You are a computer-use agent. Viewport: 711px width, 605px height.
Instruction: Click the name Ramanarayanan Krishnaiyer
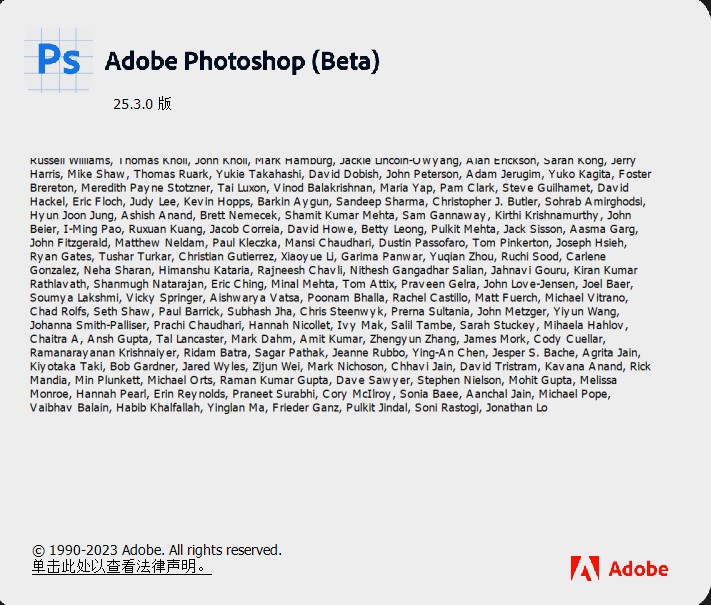point(100,353)
